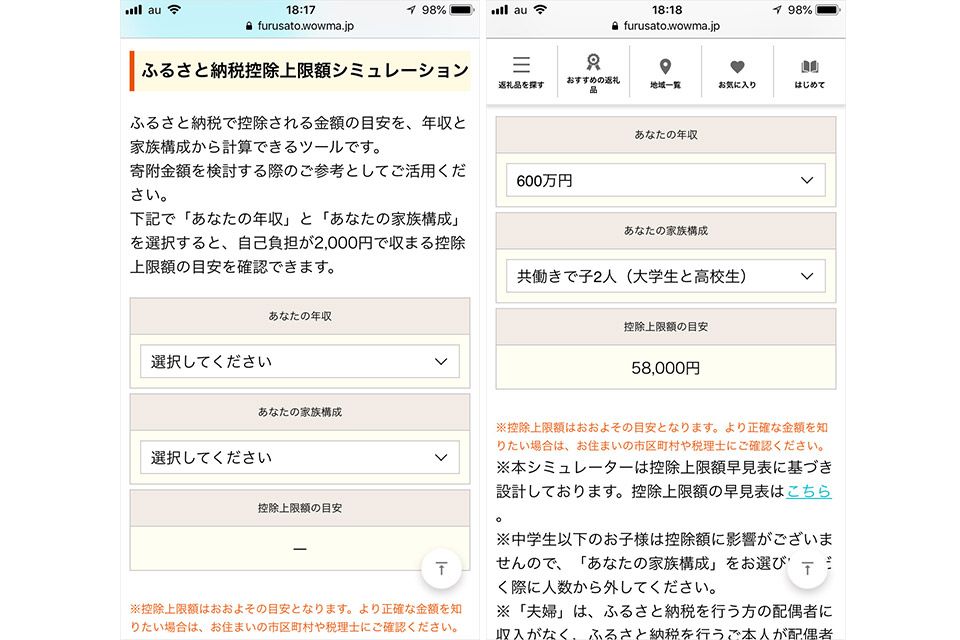Tap あなたの年収 header on right screen
The image size is (960, 640).
[x=666, y=135]
